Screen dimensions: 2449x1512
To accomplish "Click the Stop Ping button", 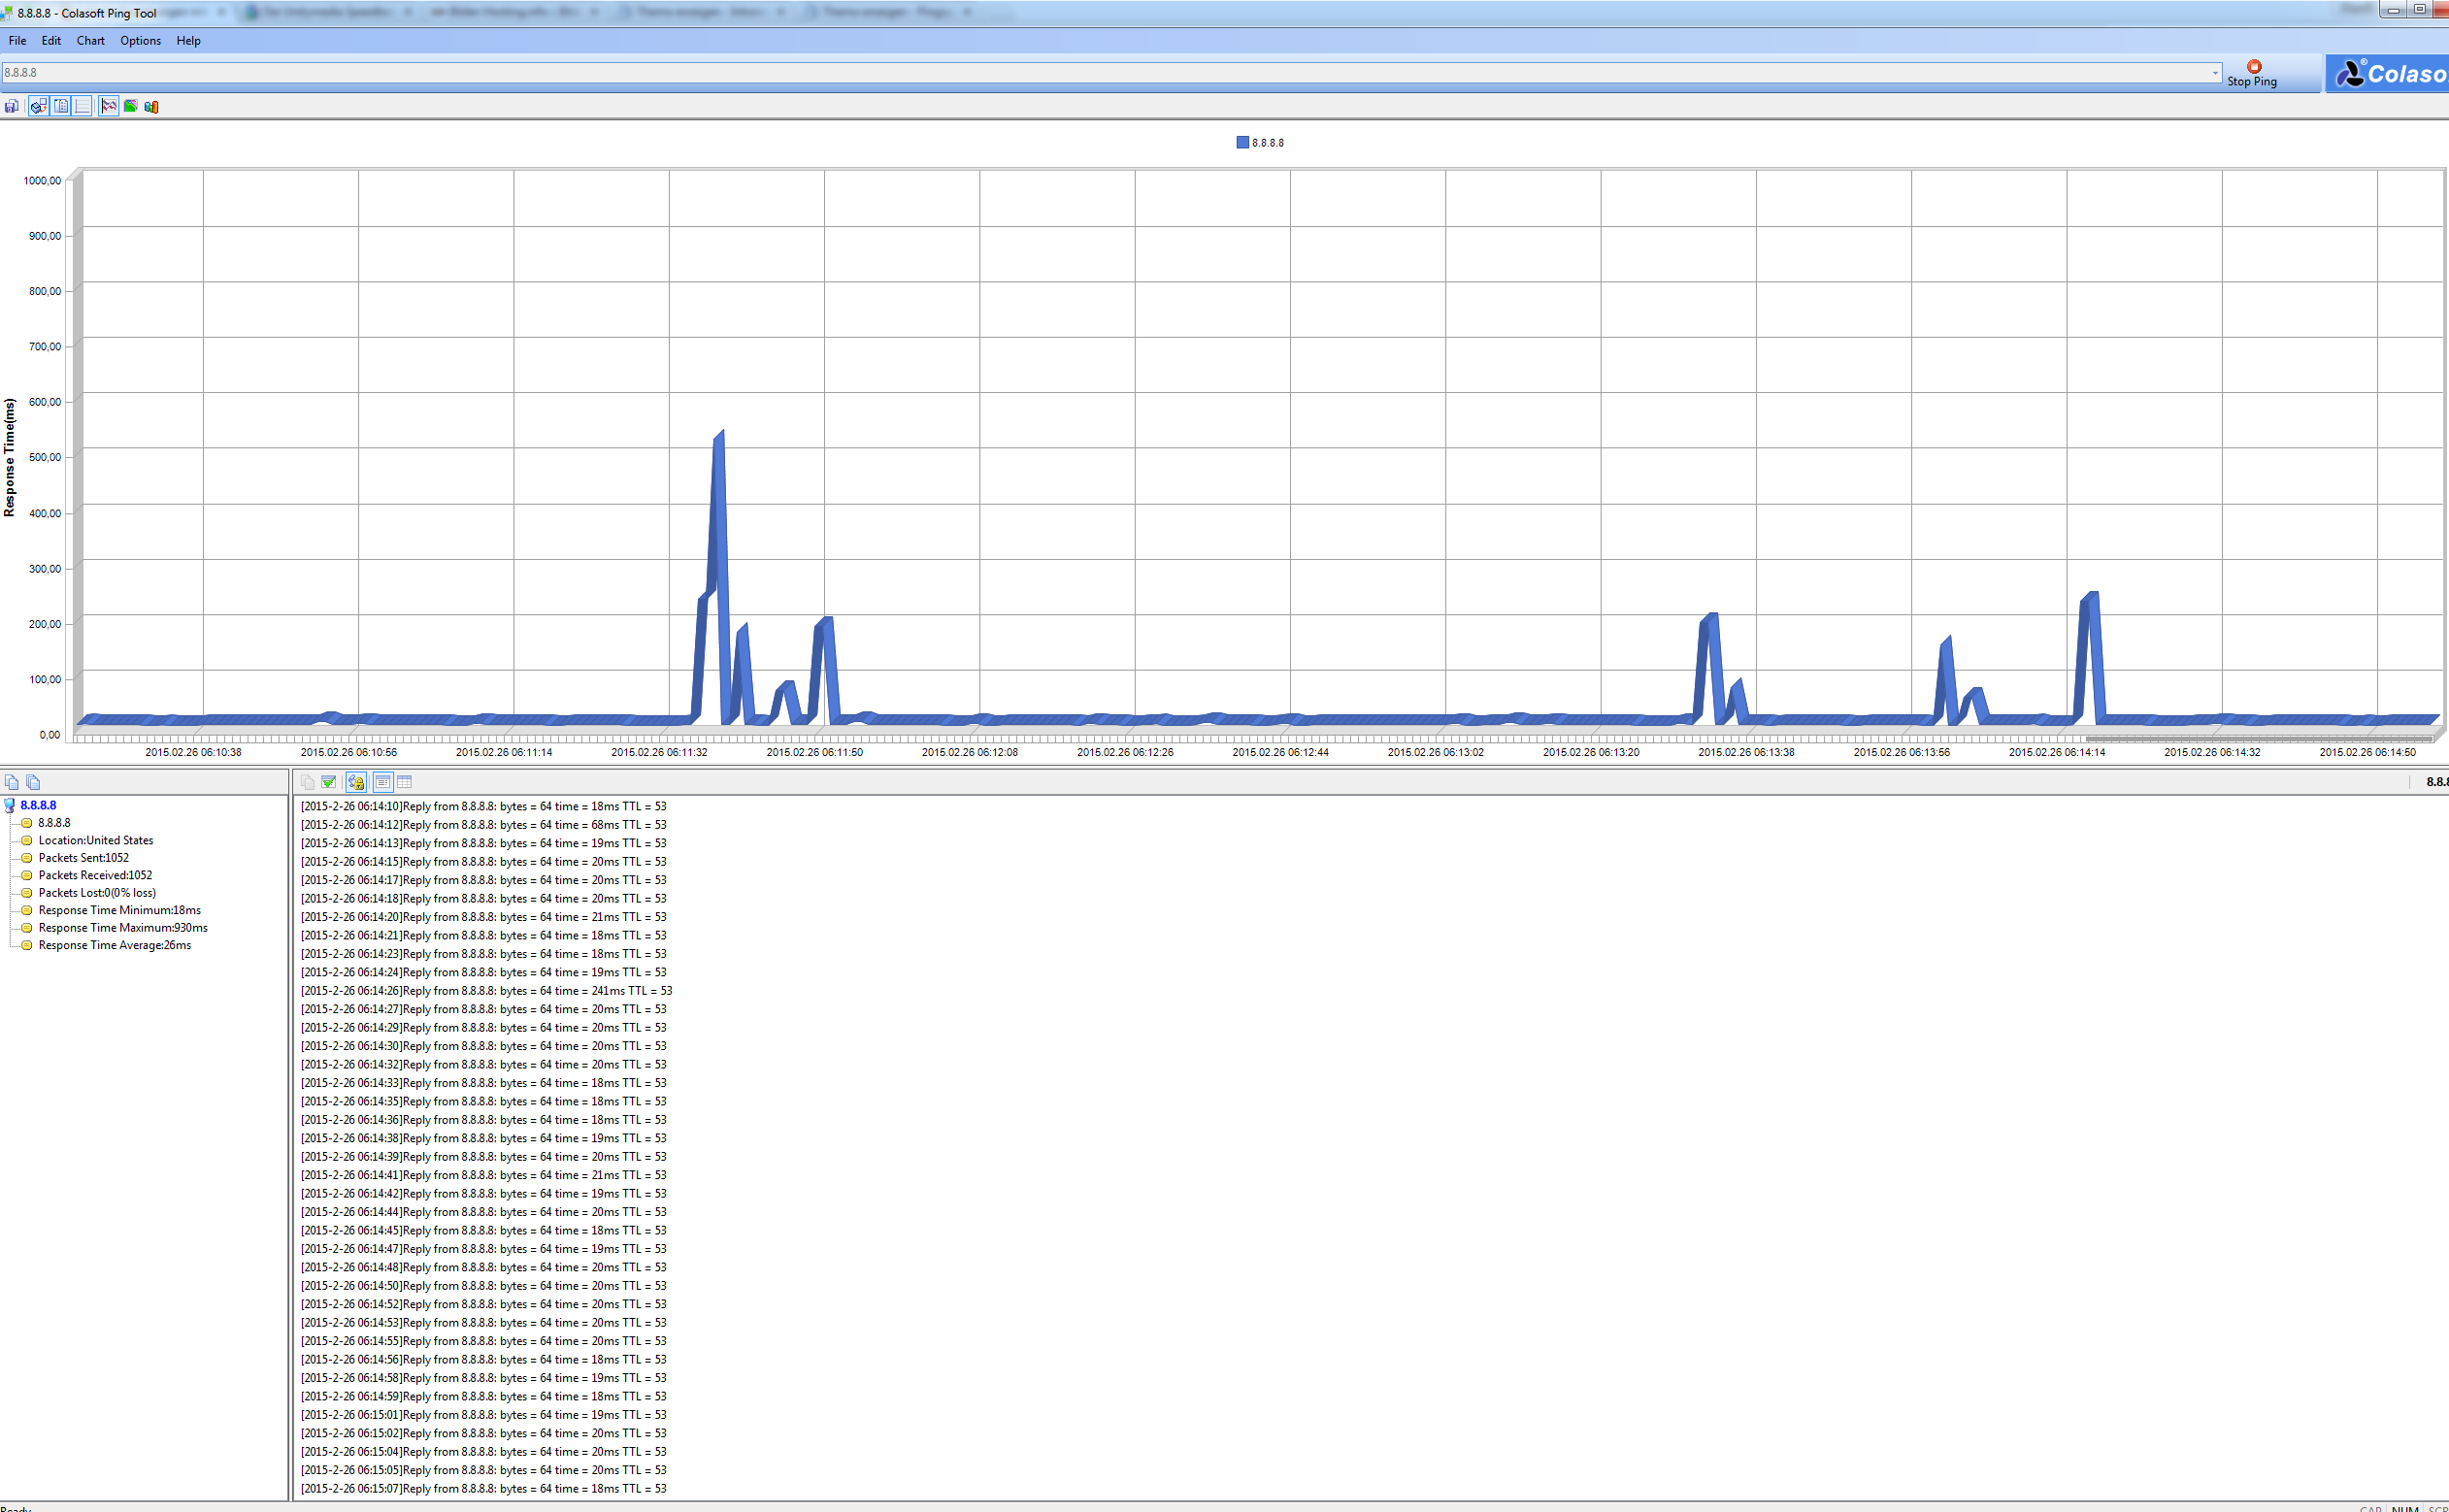I will pyautogui.click(x=2252, y=73).
